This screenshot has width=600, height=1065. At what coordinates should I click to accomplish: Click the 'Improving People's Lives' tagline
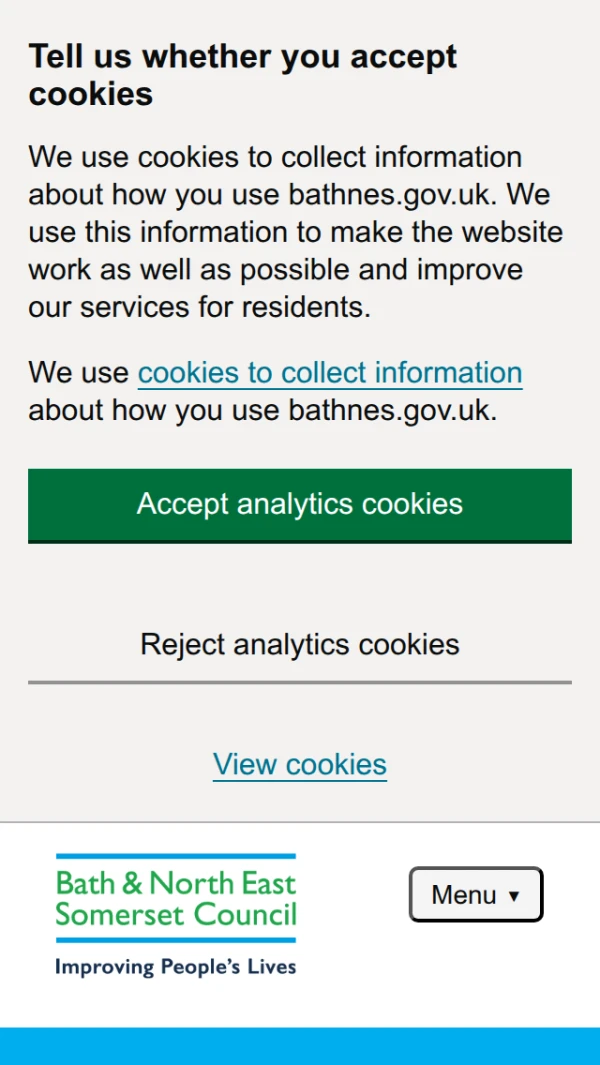coord(176,967)
